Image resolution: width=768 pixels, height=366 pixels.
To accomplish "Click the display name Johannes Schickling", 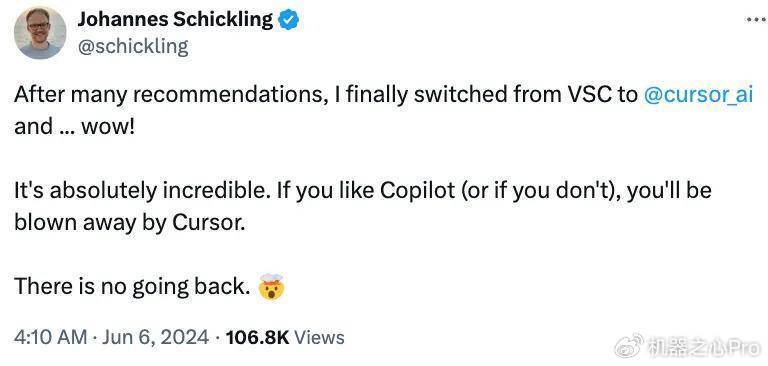I will click(175, 20).
